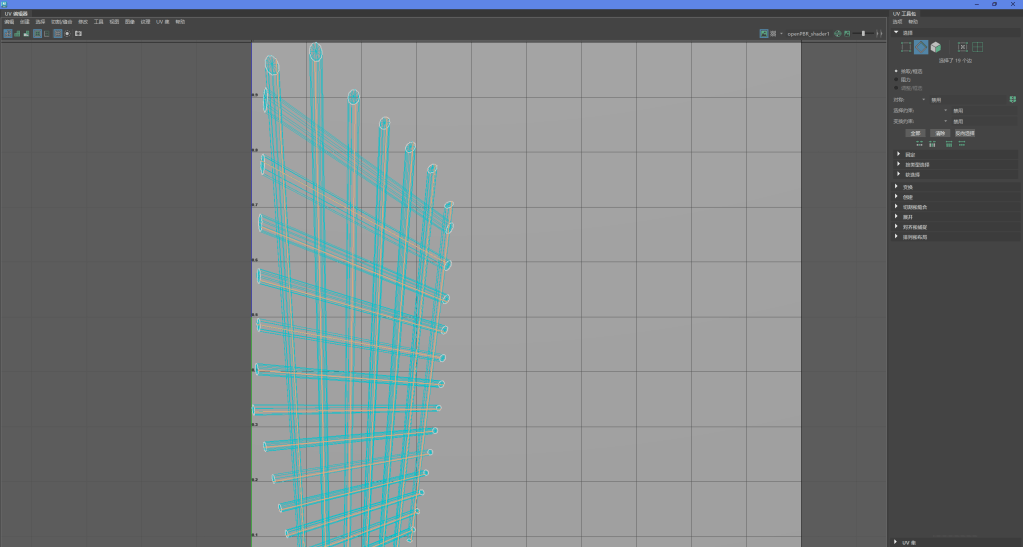Click the image display icon before openPBR_shader1

[x=764, y=33]
